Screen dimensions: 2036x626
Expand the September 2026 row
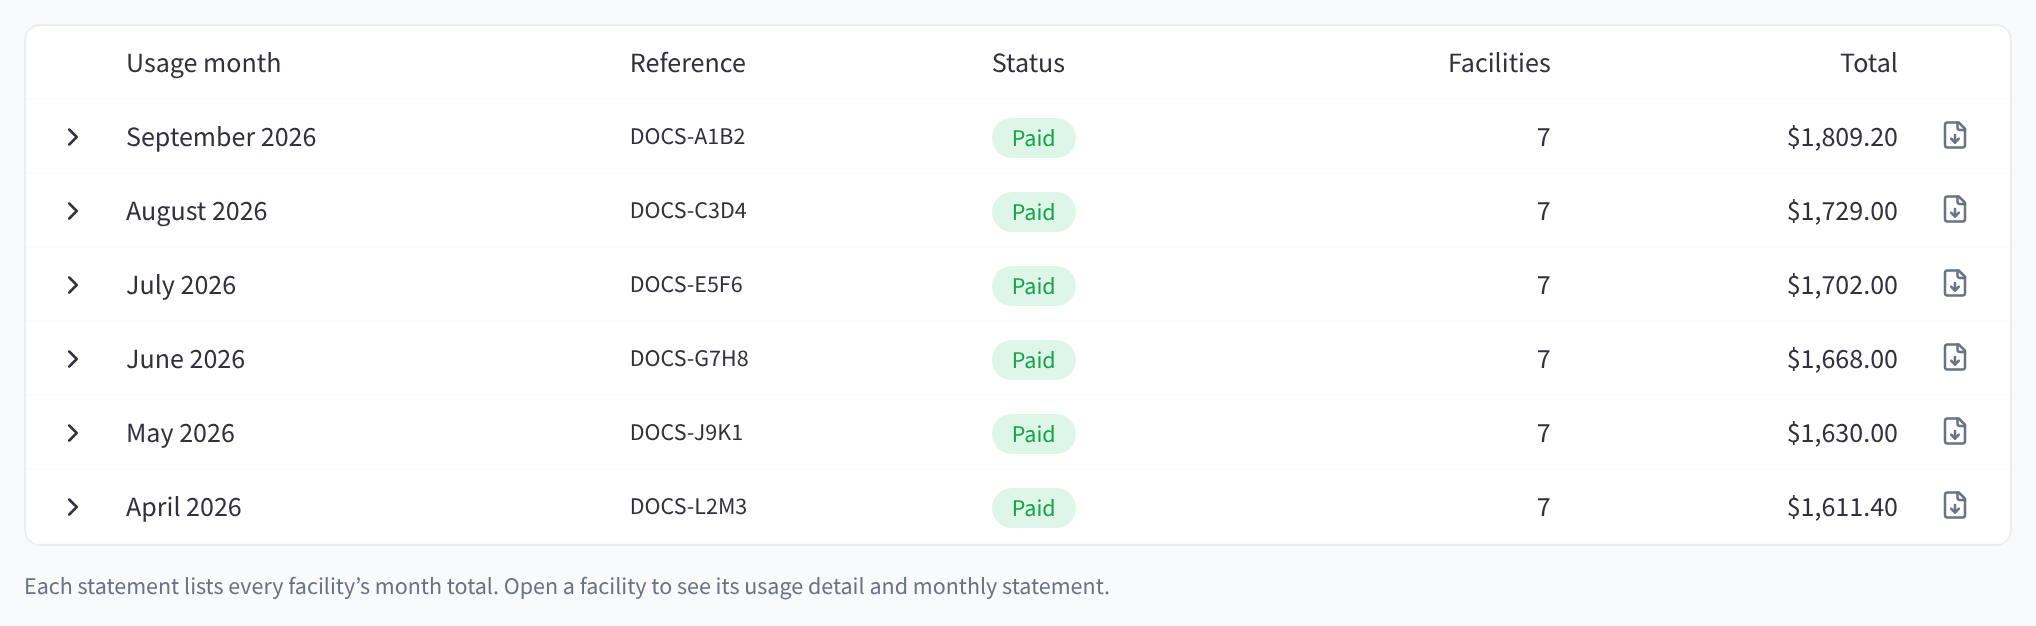[x=72, y=137]
